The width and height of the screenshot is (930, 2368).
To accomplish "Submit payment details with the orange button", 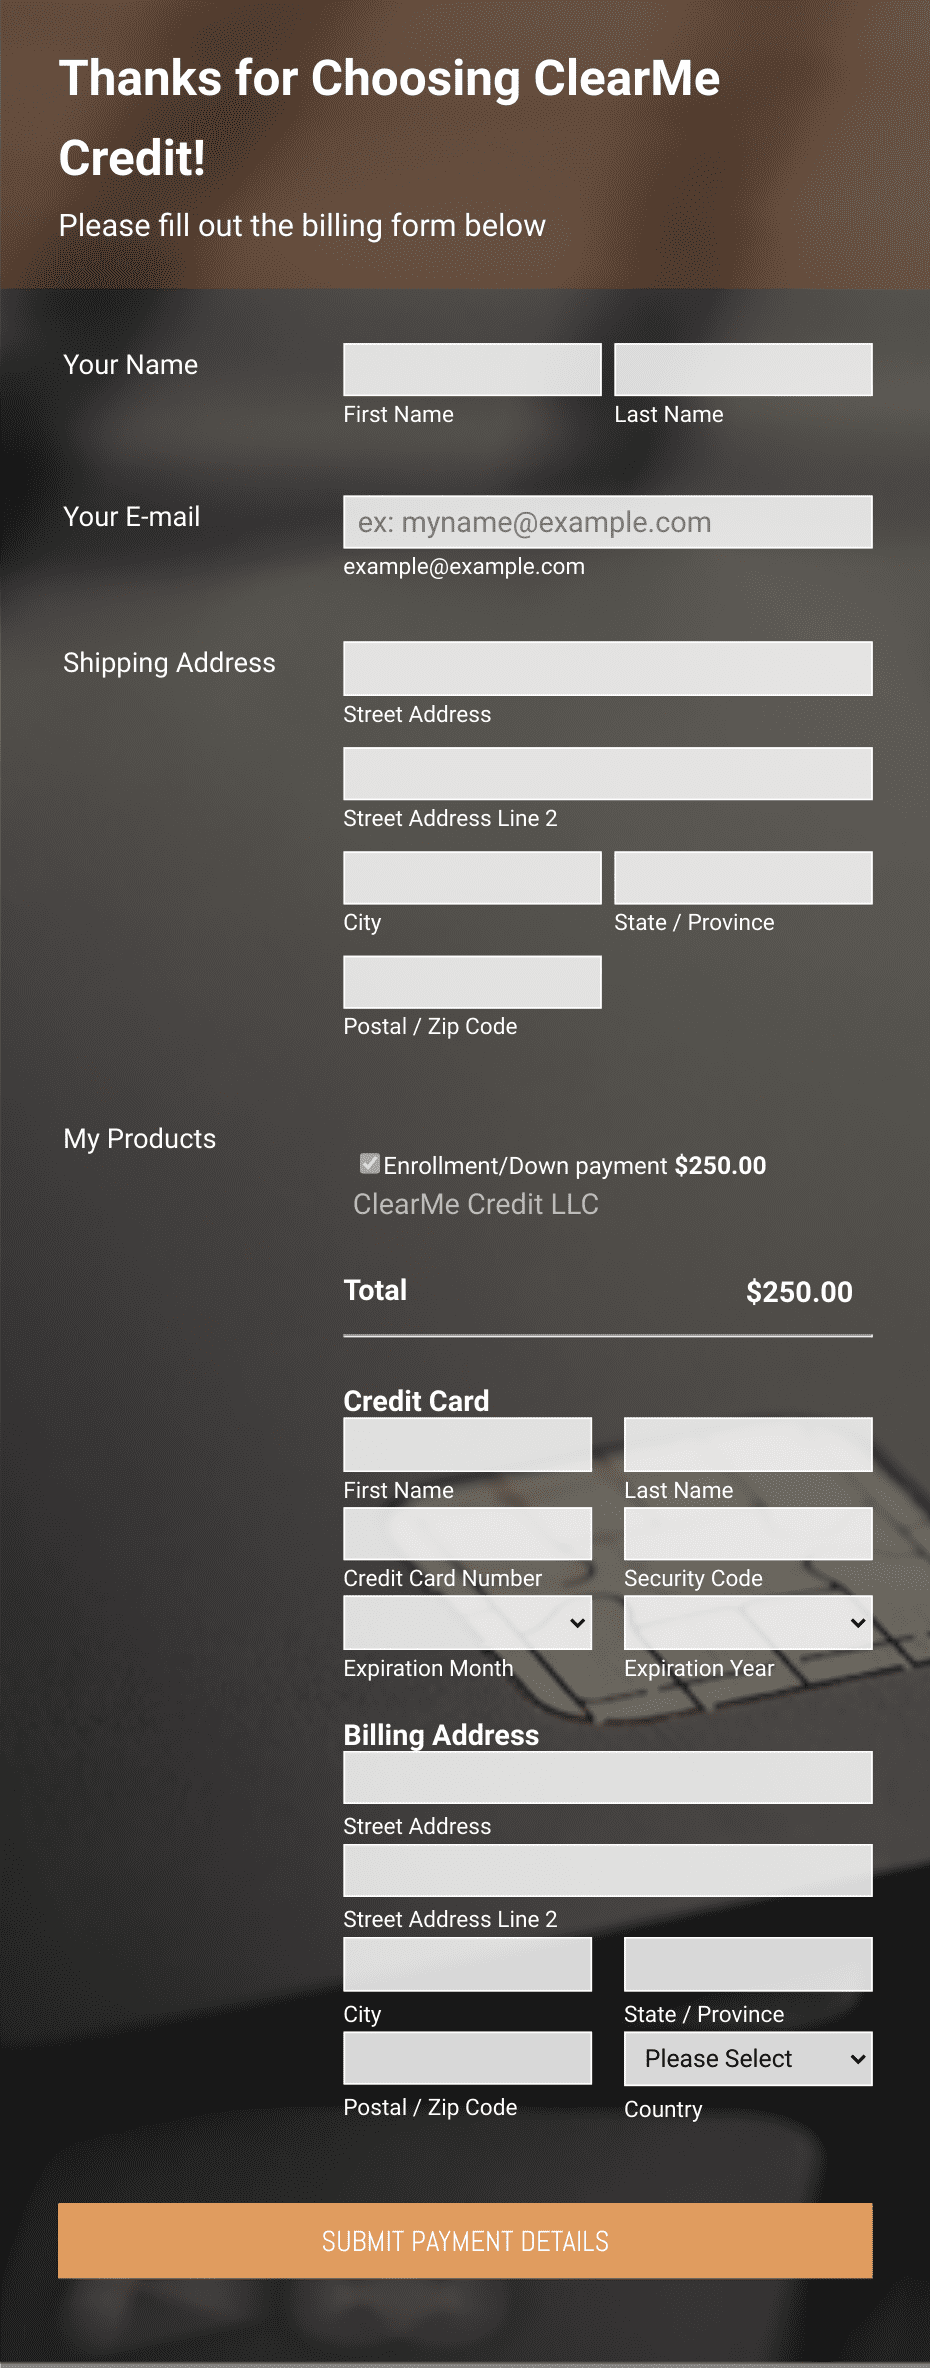I will pos(465,2241).
